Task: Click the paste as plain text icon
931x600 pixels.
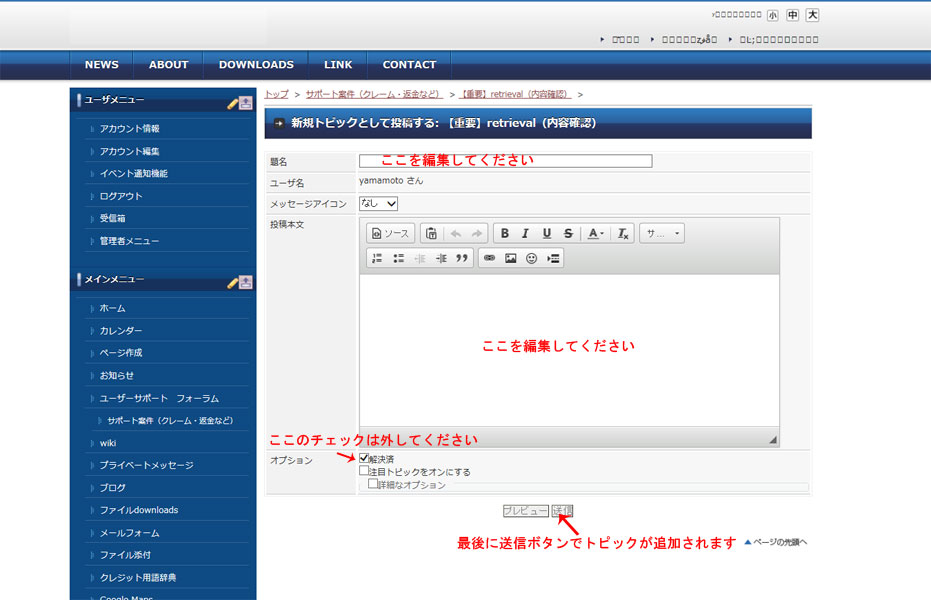Action: 432,234
